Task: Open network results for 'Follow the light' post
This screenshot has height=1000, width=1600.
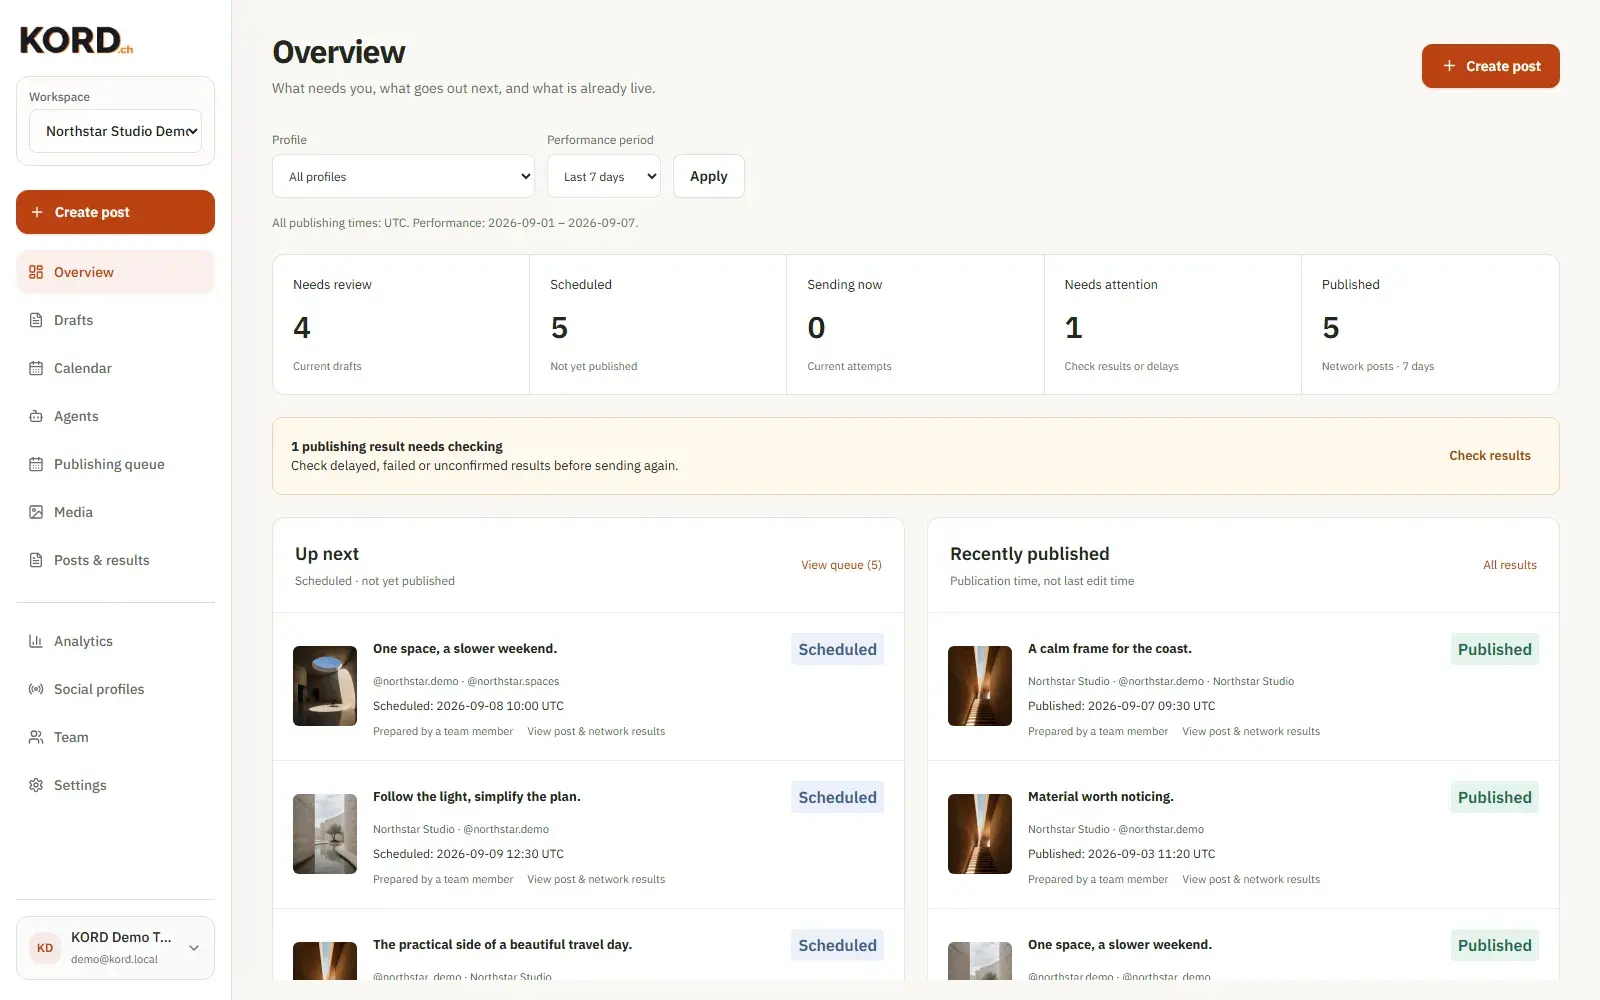Action: [x=596, y=879]
